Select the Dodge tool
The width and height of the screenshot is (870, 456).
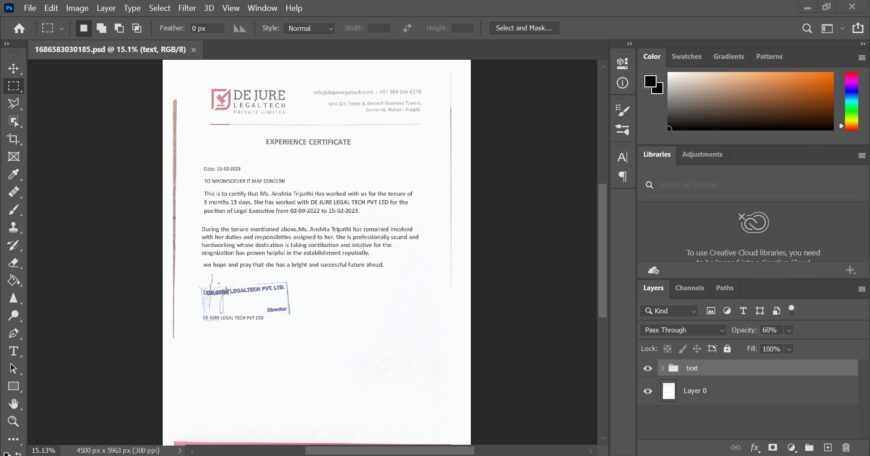[x=13, y=316]
